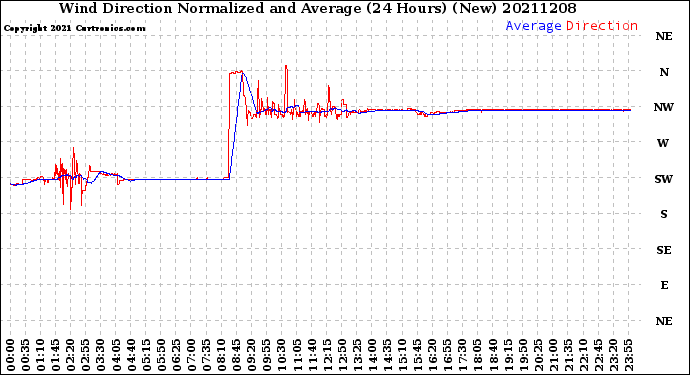The image size is (690, 375).
Task: Click the '13:25' time axis label
Action: tap(357, 355)
